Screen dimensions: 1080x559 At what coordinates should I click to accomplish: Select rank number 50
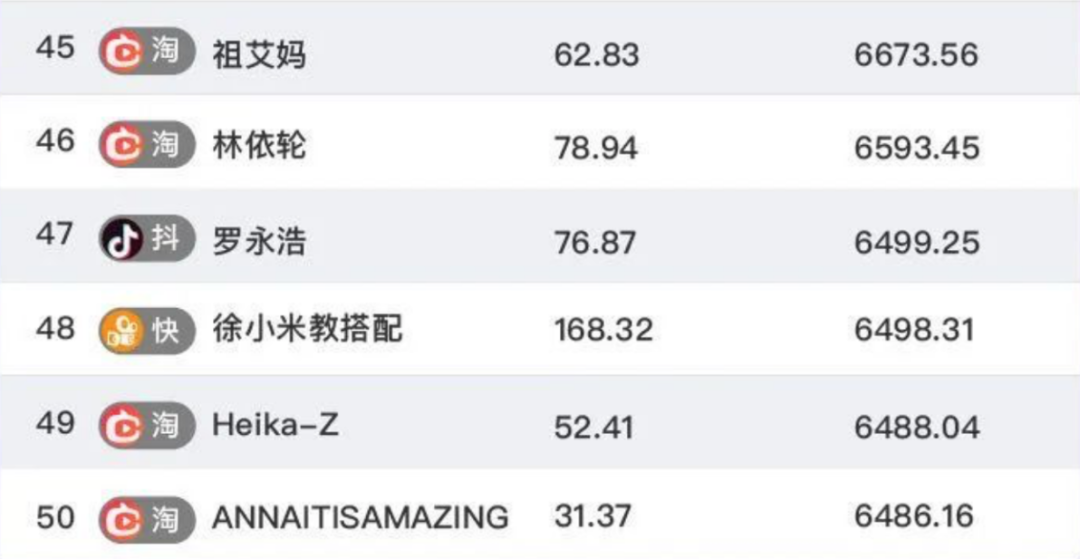(x=55, y=518)
